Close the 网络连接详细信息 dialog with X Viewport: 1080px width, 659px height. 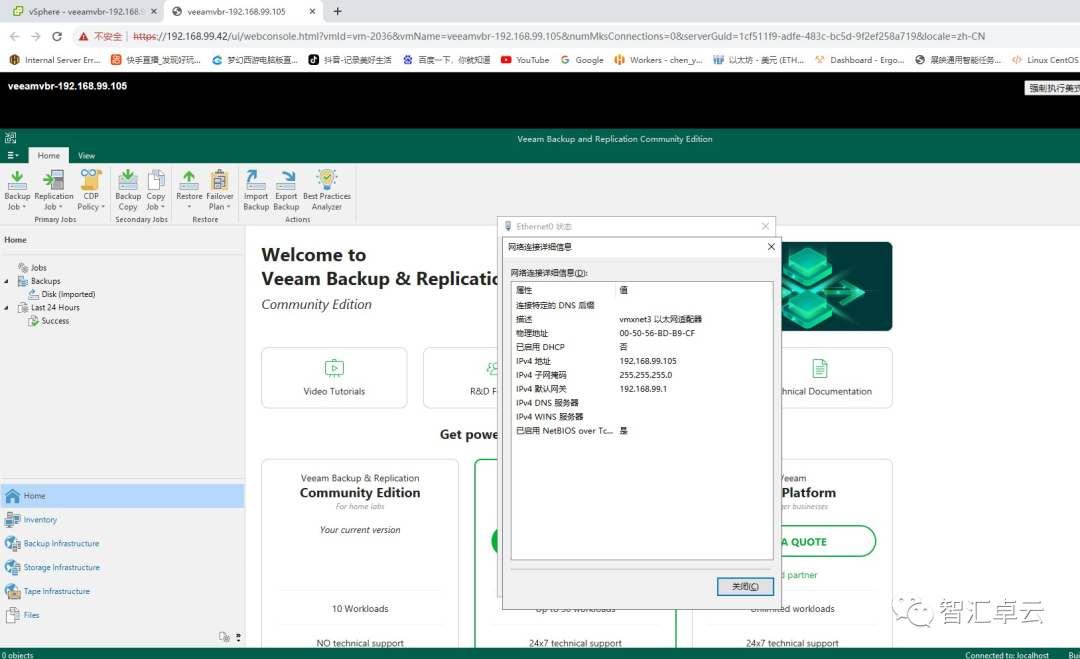[771, 247]
